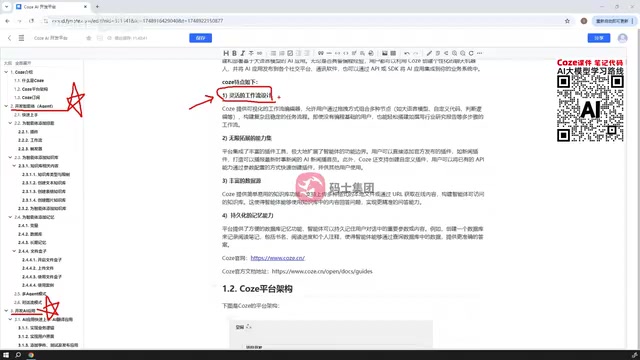640x360 pixels.
Task: Jump to outline item 2.5. 多Agent模式
Action: (x=30, y=293)
